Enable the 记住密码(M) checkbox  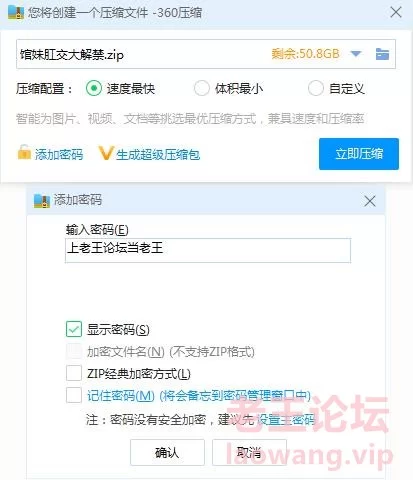(x=74, y=395)
